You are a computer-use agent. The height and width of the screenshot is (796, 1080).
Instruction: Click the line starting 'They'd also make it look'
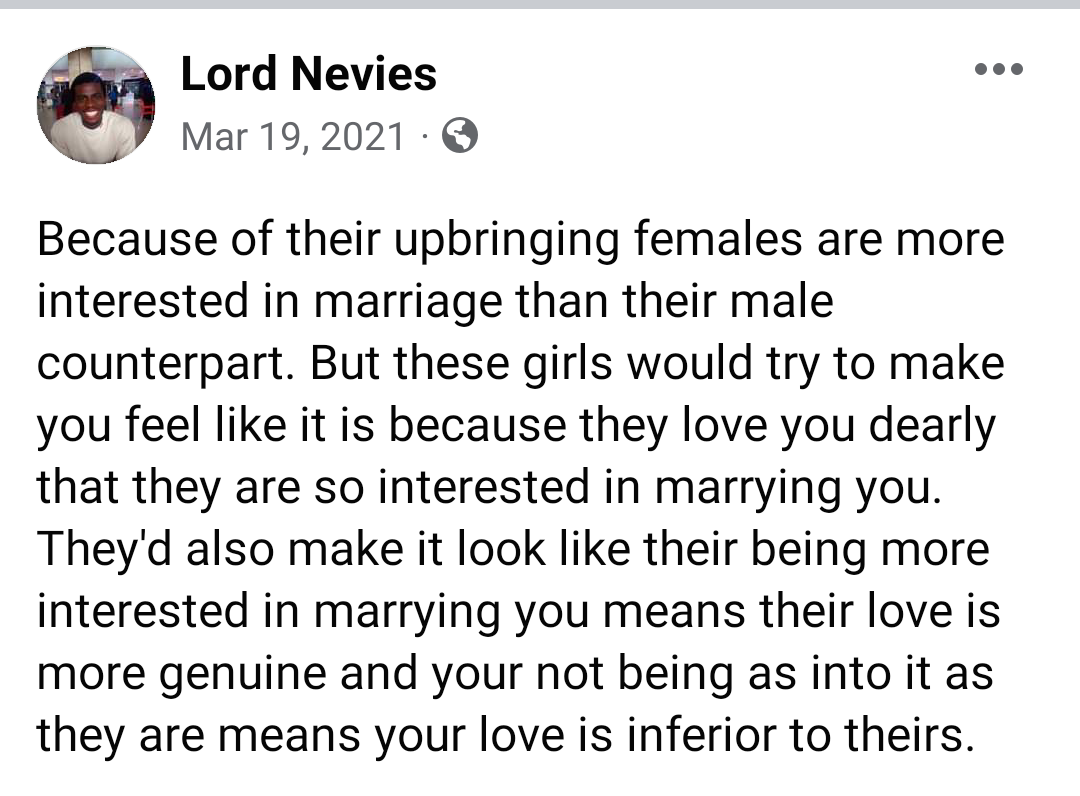point(513,549)
